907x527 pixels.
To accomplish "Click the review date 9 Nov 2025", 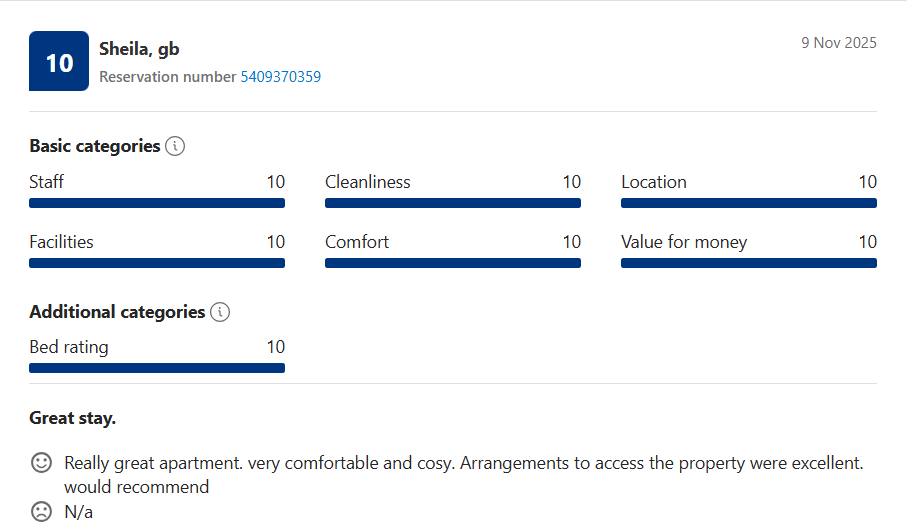I will pyautogui.click(x=838, y=43).
